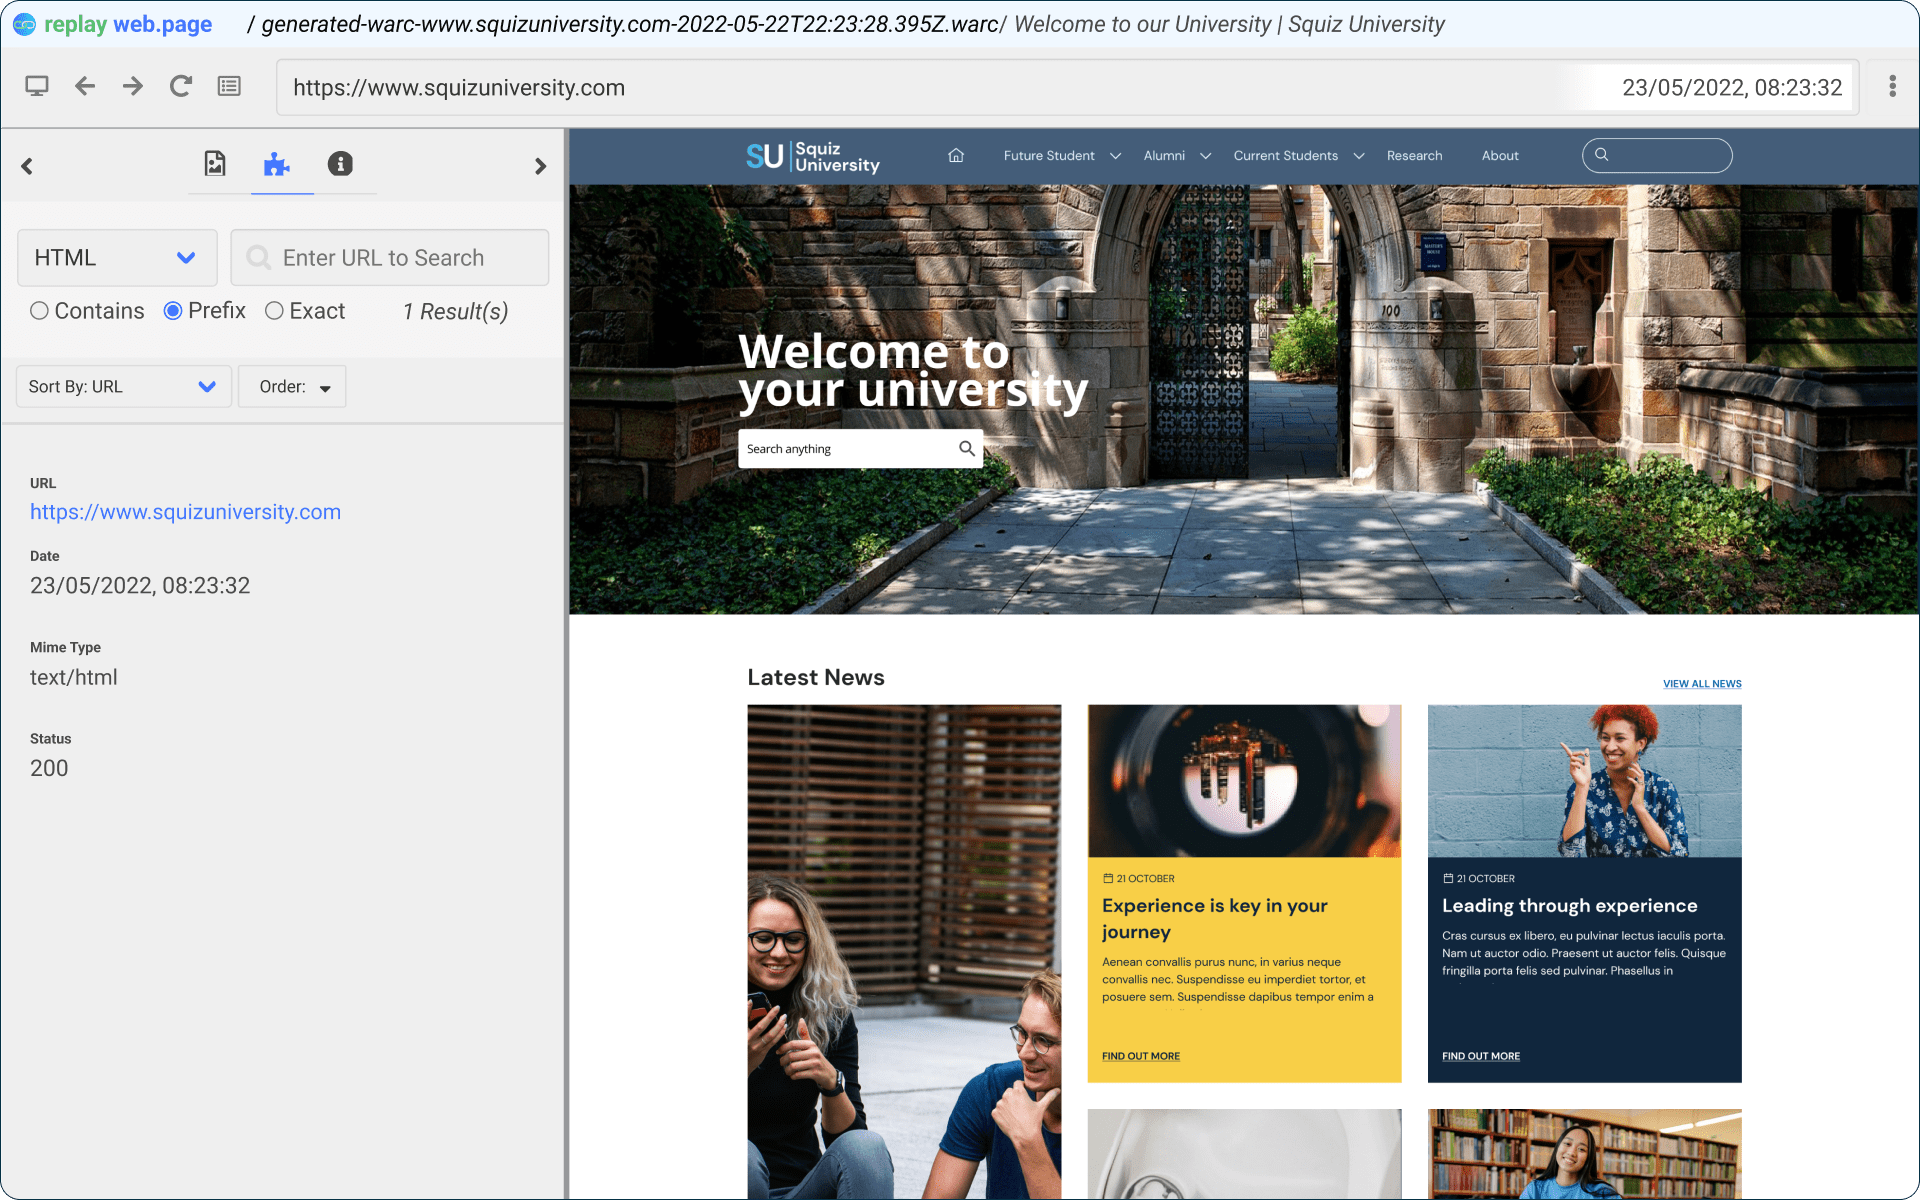Viewport: 1920px width, 1200px height.
Task: Go back with the left arrow button
Action: click(x=85, y=87)
